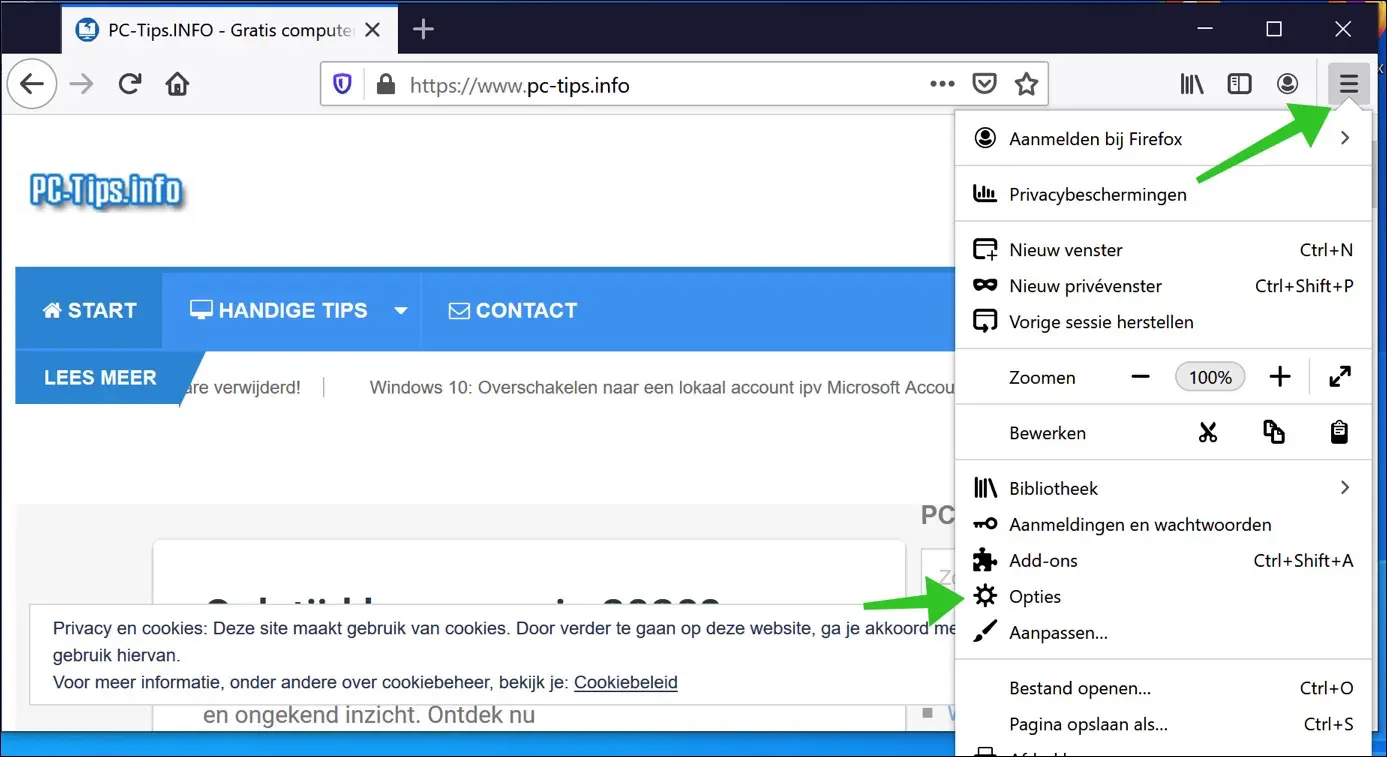The height and width of the screenshot is (757, 1387).
Task: Expand the Bibliotheek submenu
Action: click(x=1164, y=488)
